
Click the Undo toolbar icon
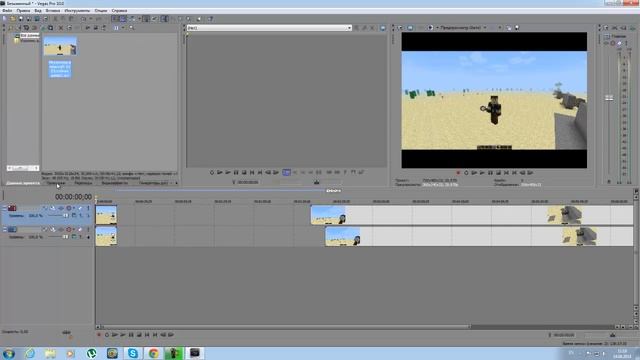[x=83, y=19]
